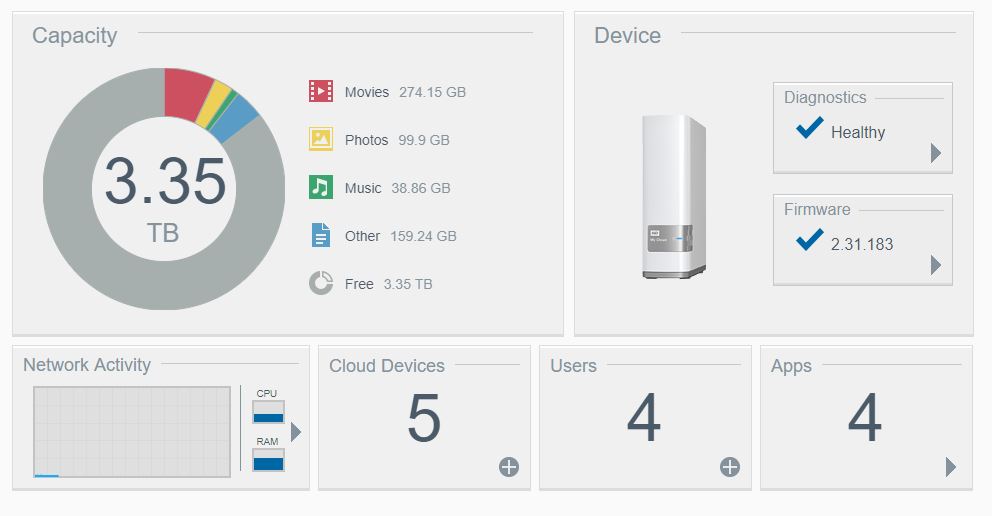Click the 274.15 GB value
The height and width of the screenshot is (516, 992).
[432, 92]
